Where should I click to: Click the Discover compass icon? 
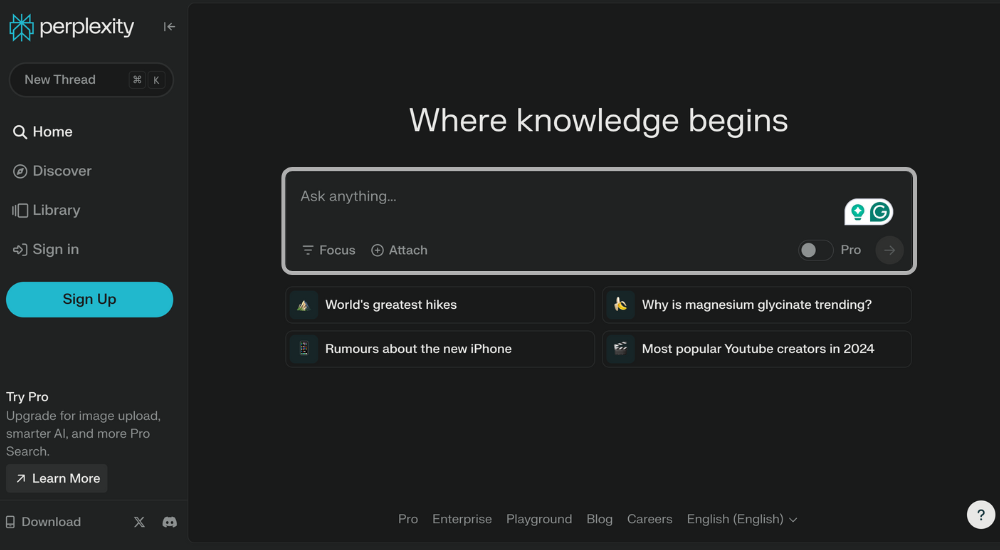click(x=20, y=171)
